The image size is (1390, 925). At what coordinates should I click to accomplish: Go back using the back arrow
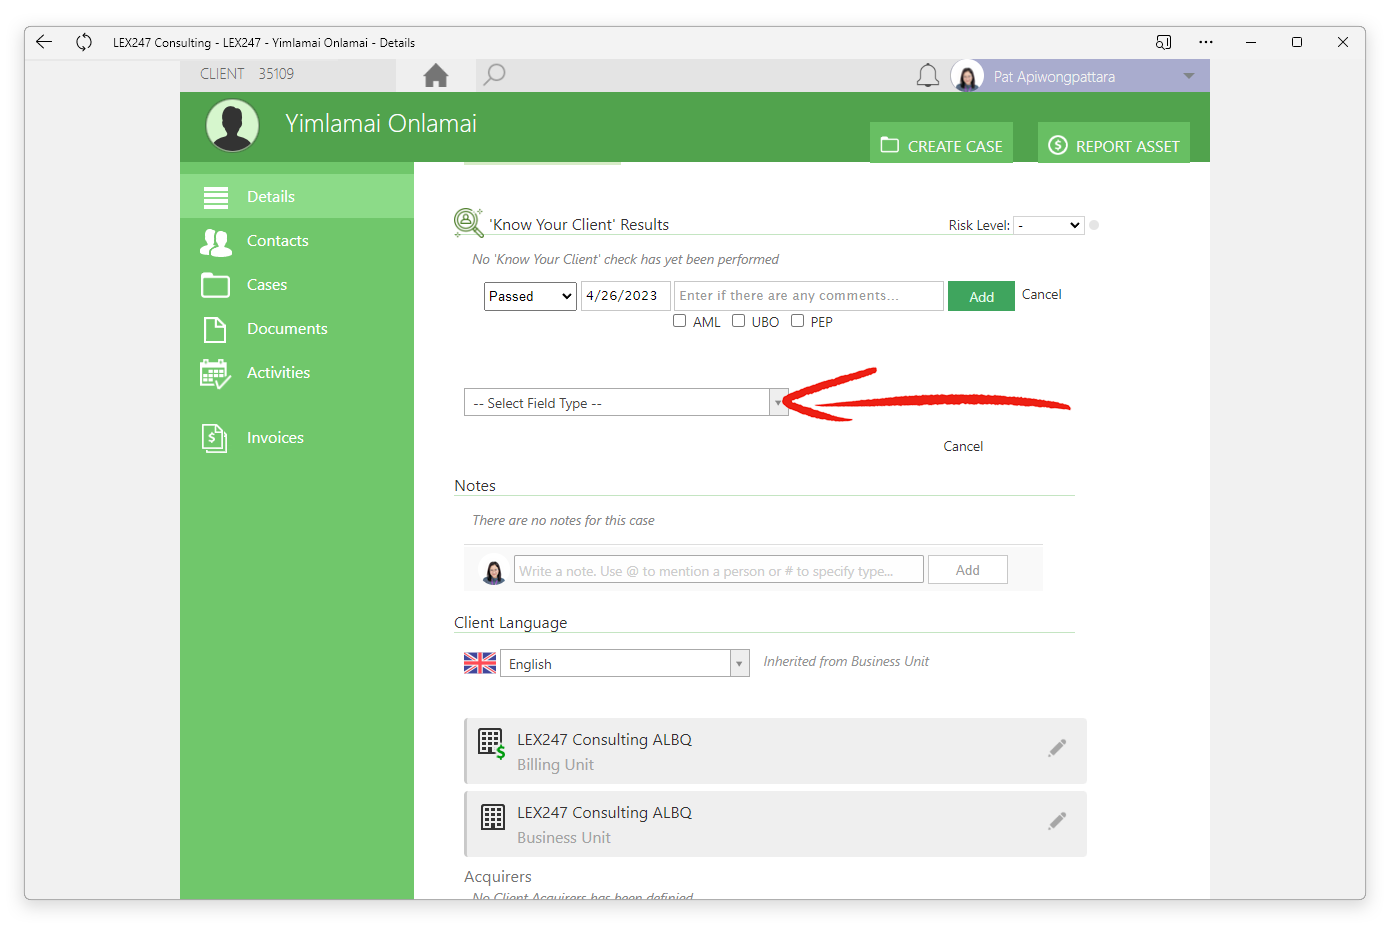pos(44,42)
